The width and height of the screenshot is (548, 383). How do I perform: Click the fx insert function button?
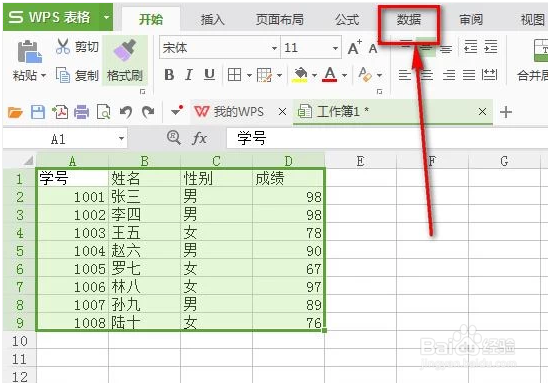[x=200, y=138]
